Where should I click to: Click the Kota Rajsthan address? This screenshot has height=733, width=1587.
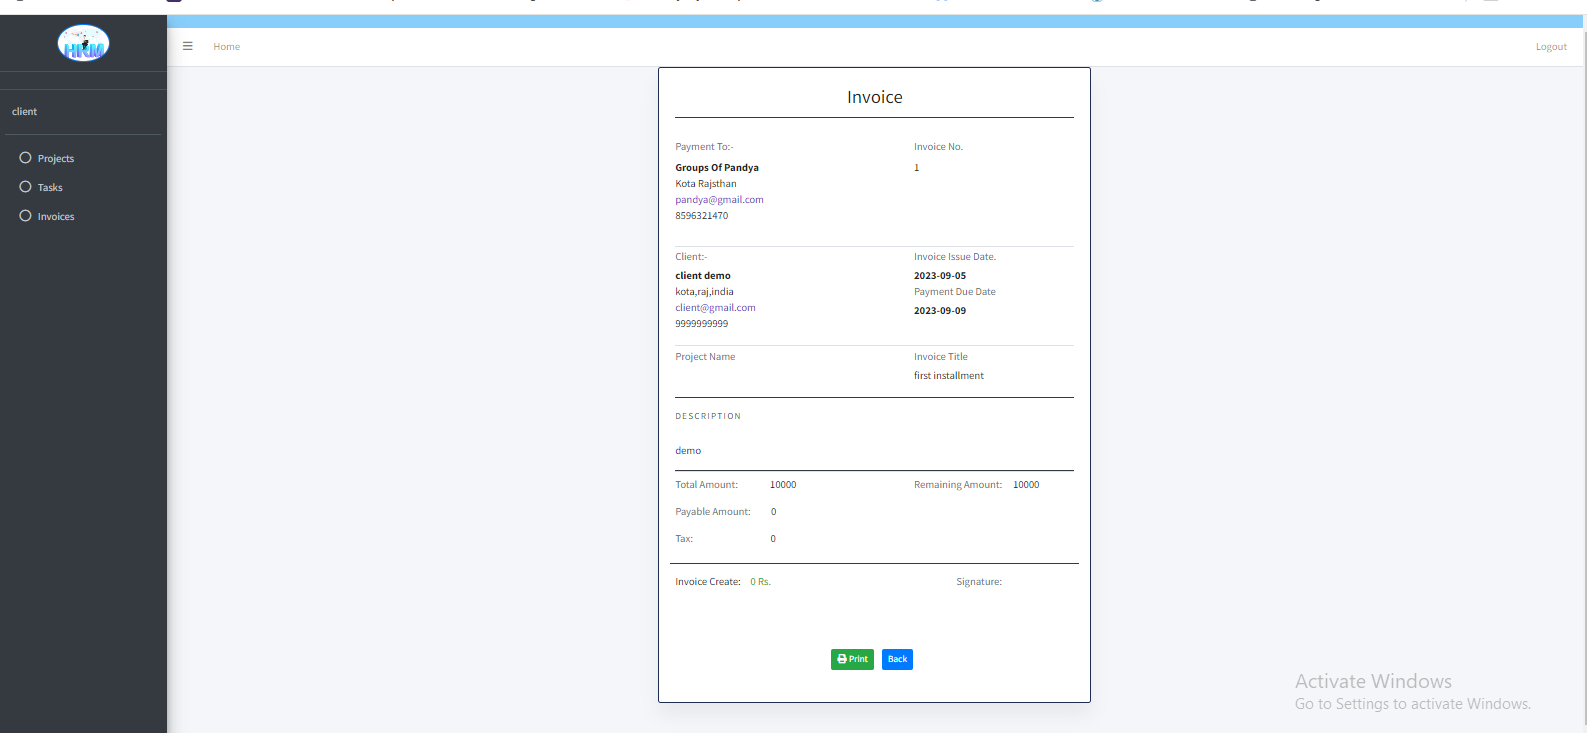pos(706,184)
